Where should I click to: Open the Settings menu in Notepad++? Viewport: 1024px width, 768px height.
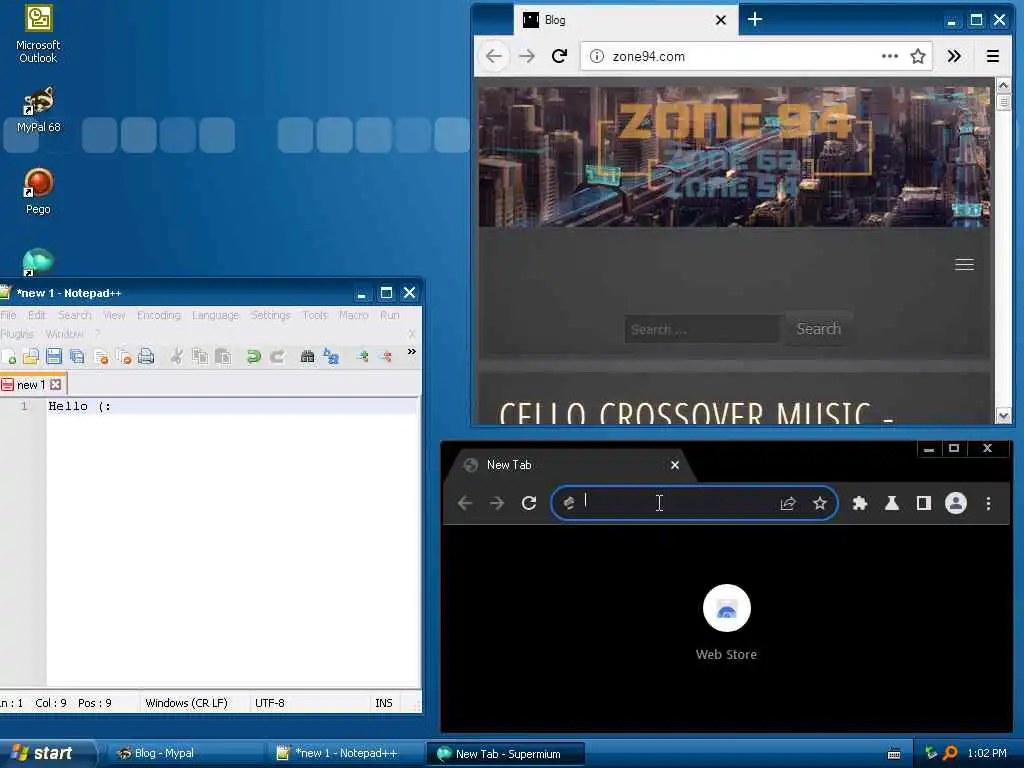coord(270,315)
